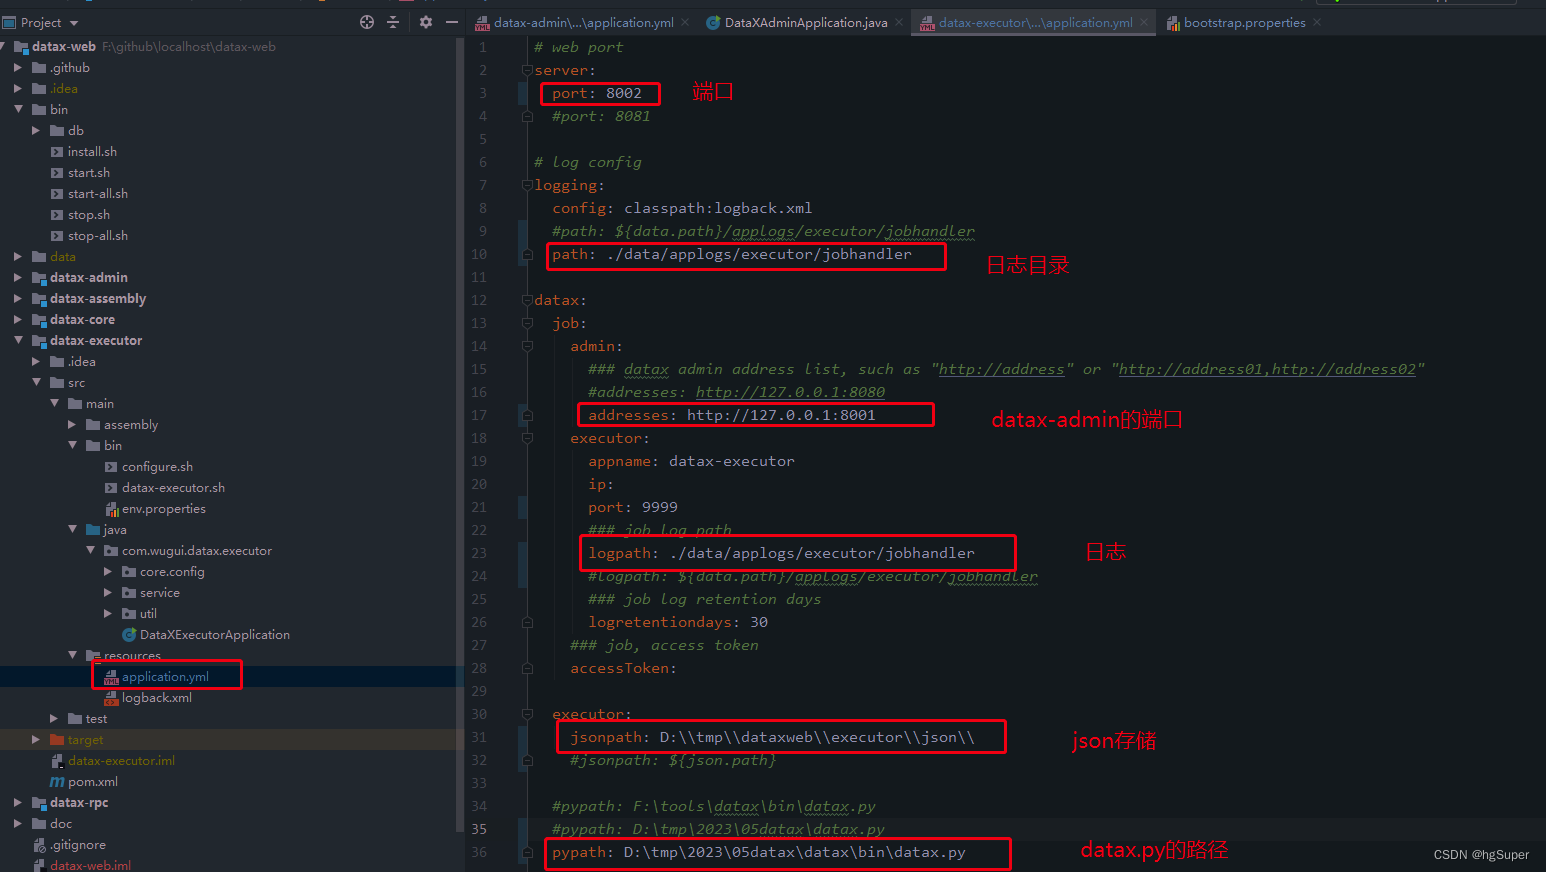
Task: Expand the datax-assembly module
Action: click(18, 299)
